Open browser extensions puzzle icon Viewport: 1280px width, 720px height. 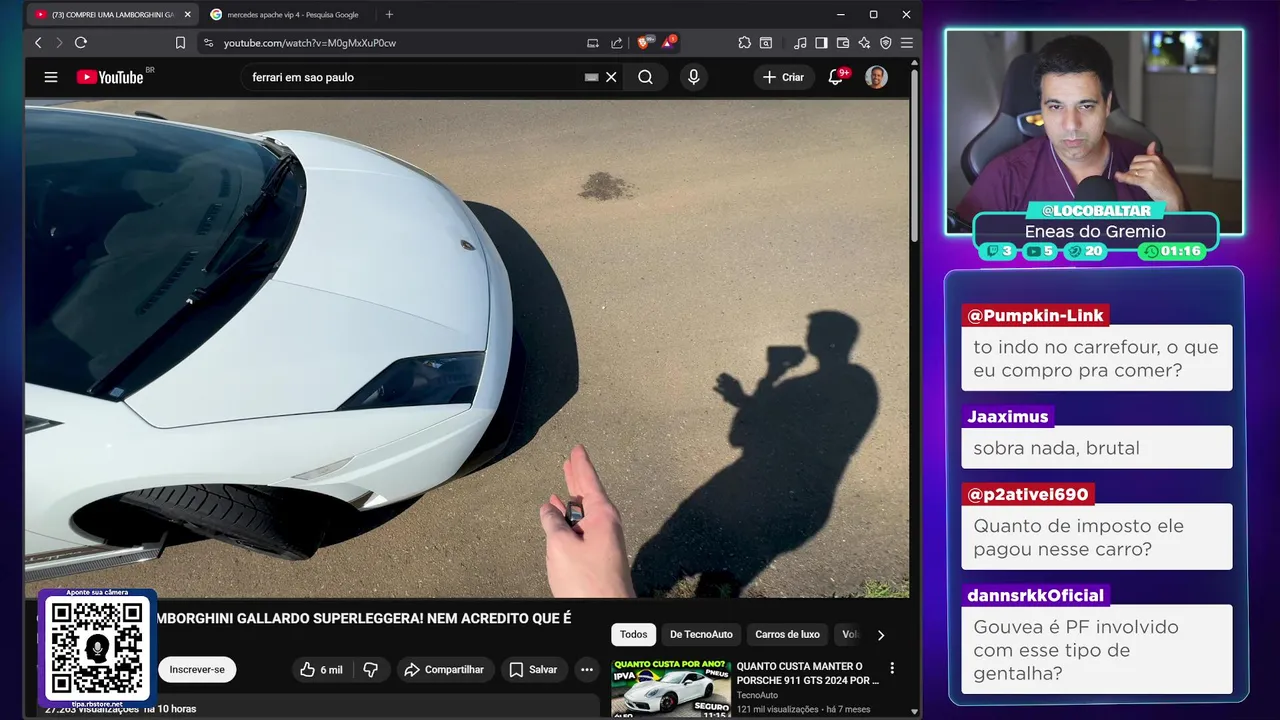pyautogui.click(x=745, y=43)
